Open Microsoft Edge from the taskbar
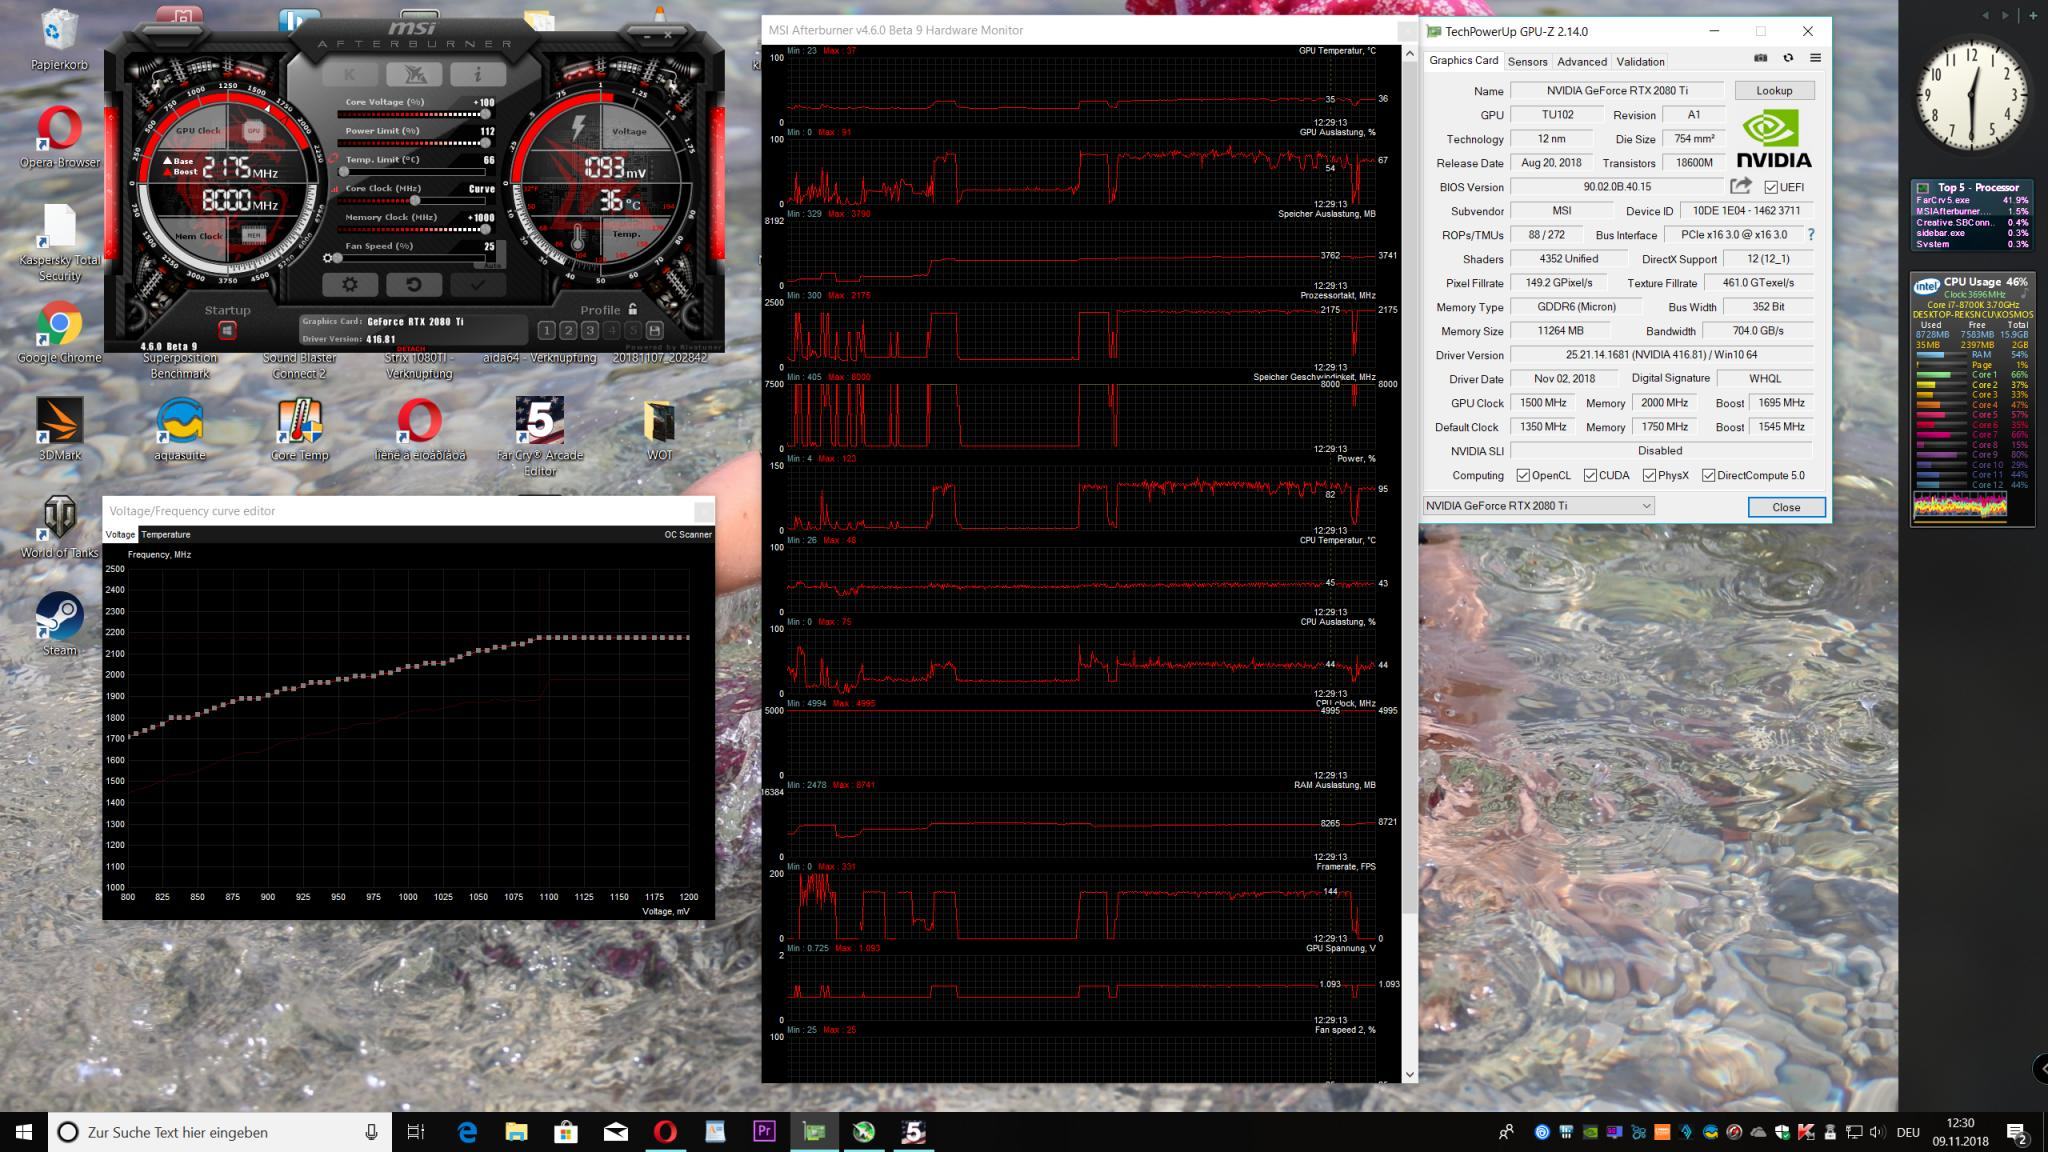2048x1152 pixels. coord(468,1132)
